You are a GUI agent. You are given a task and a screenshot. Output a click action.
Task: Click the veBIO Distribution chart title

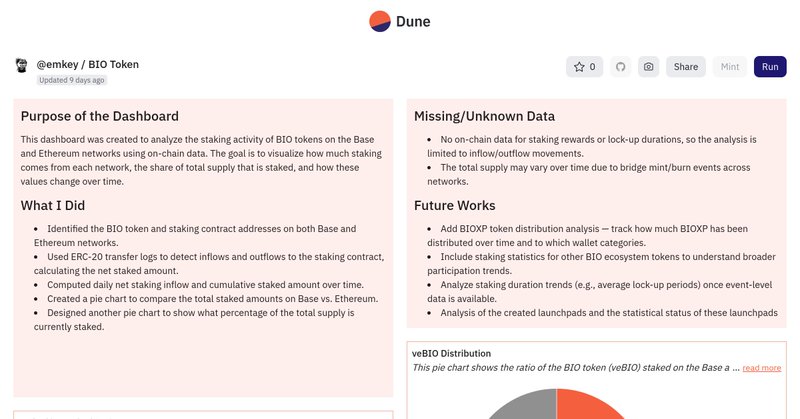452,353
